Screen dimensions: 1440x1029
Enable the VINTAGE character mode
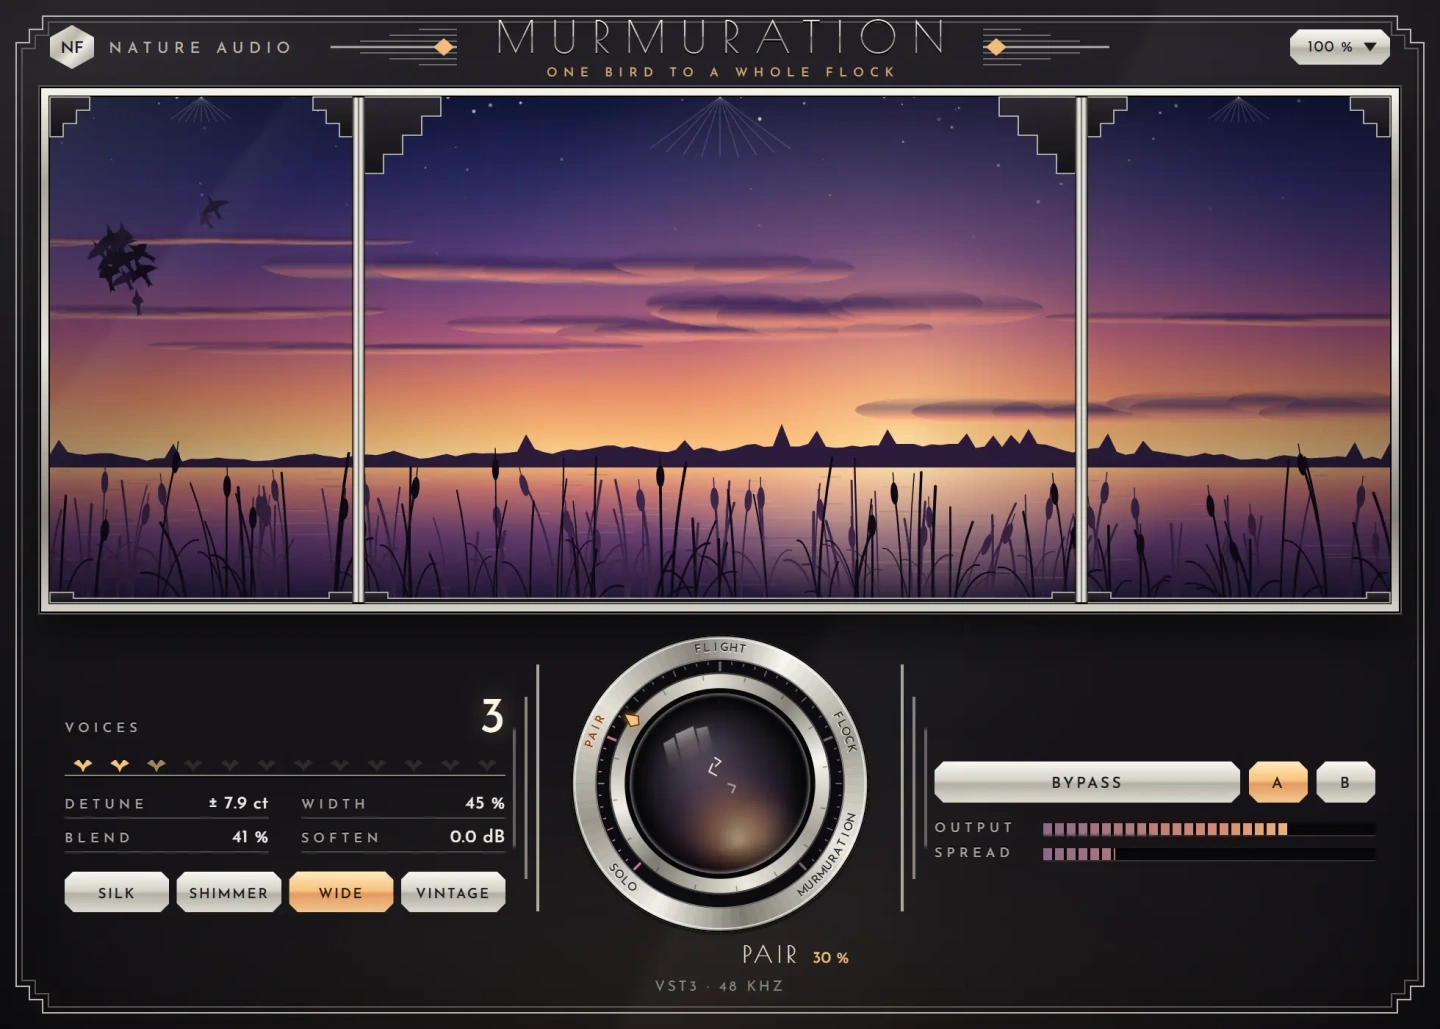point(453,892)
